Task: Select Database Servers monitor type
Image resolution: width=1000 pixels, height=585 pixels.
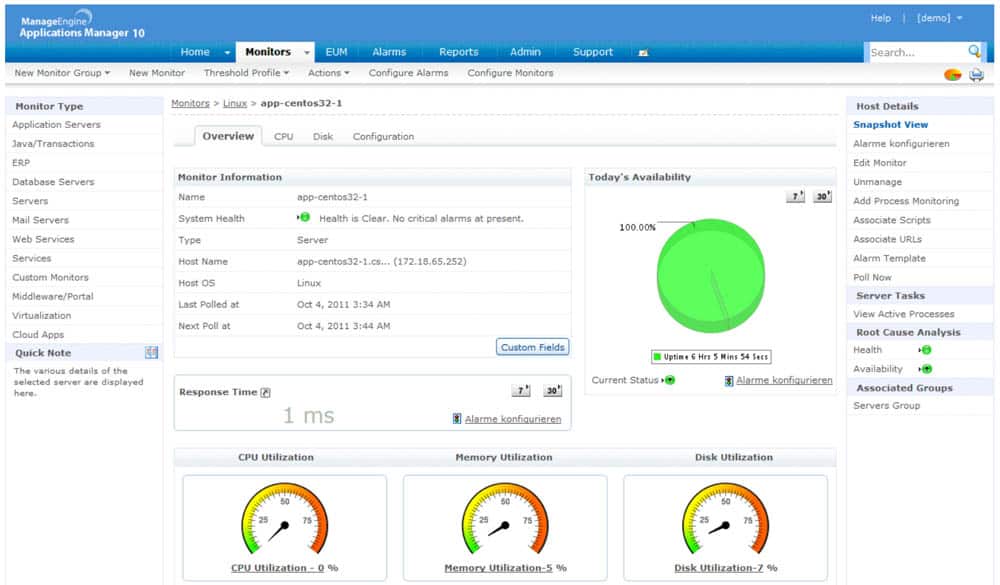Action: (53, 182)
